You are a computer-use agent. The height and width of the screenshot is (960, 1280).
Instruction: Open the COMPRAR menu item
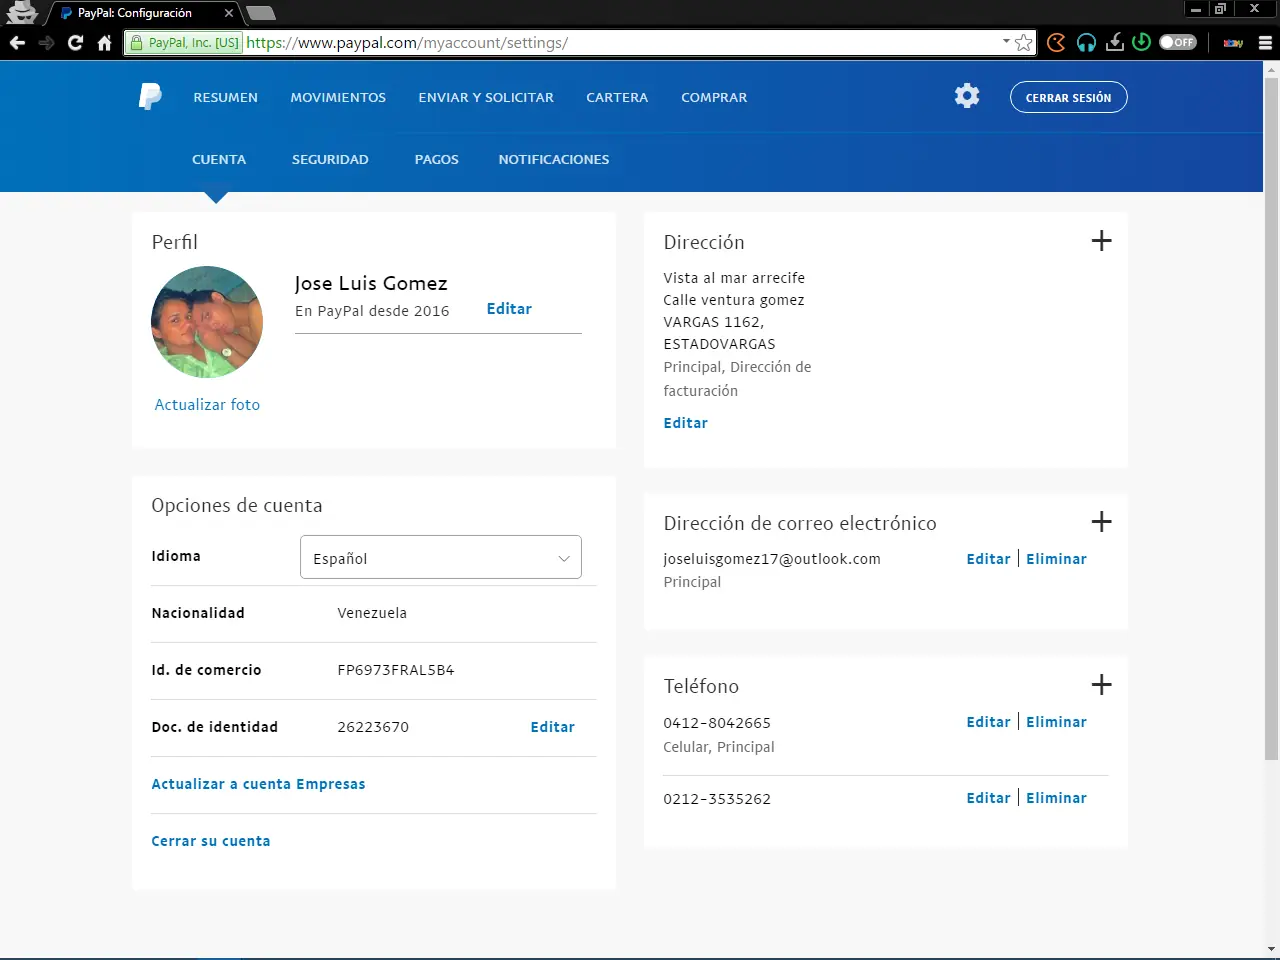pos(714,98)
